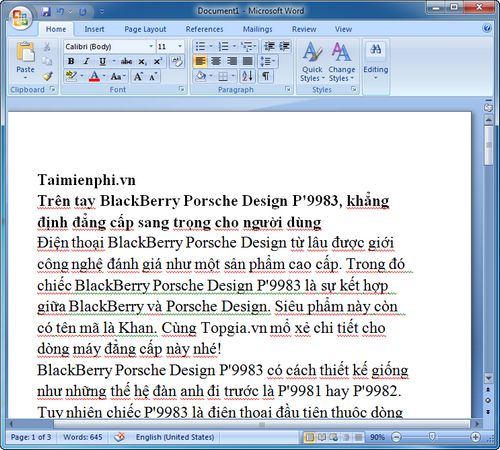Screen dimensions: 500x450
Task: Click the Quick Styles gallery icon
Action: click(312, 53)
